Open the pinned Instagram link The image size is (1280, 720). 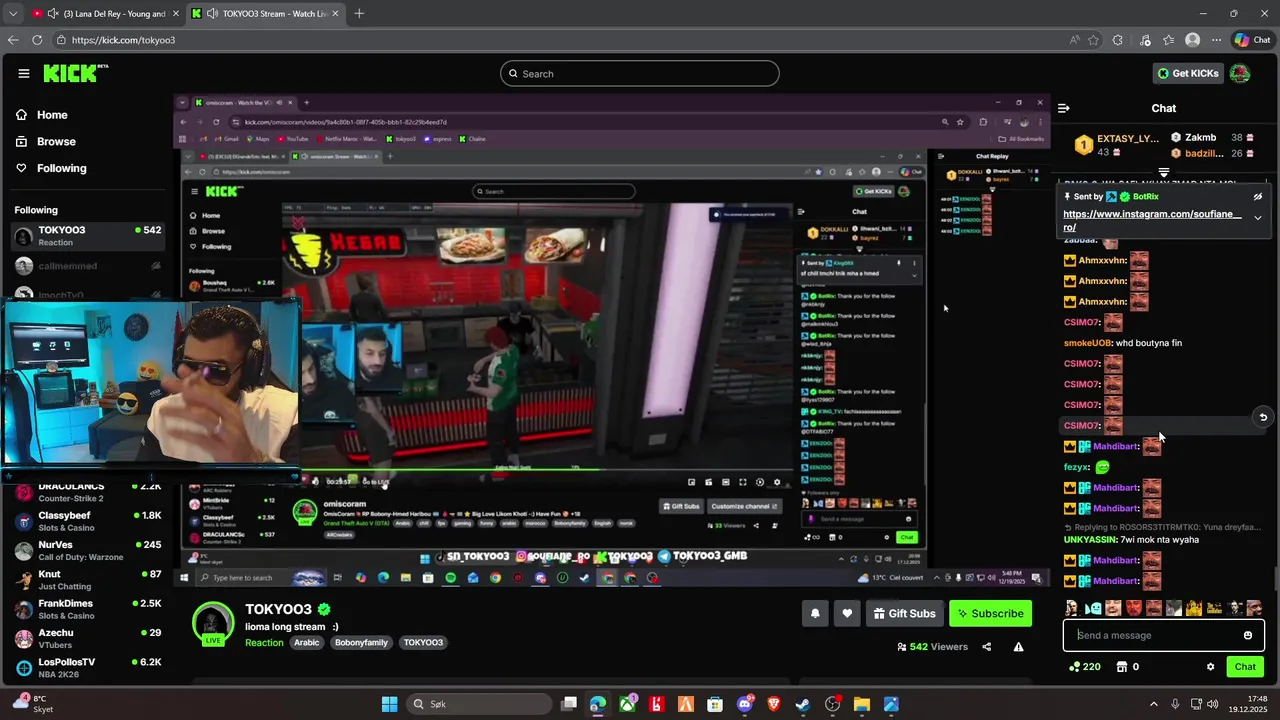coord(1152,221)
